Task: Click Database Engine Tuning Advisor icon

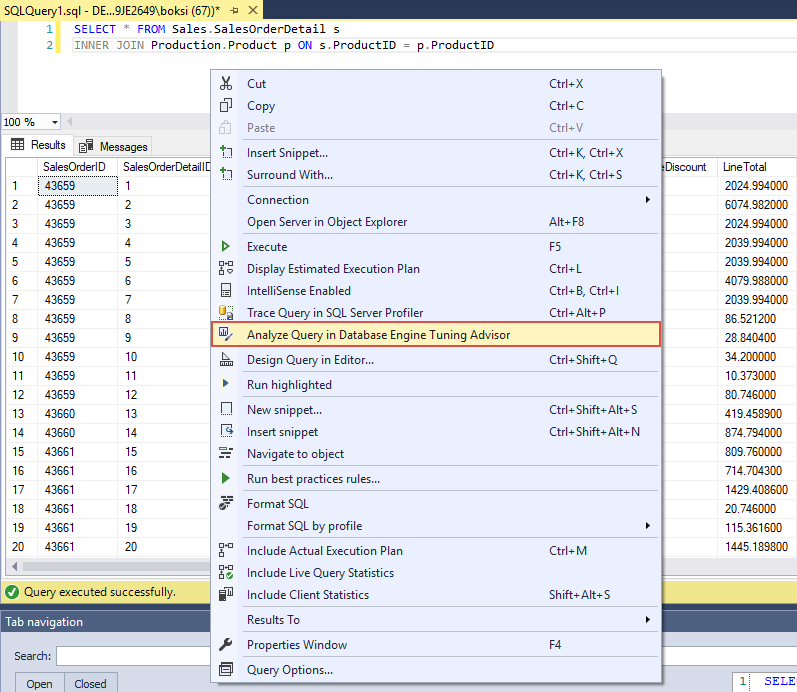Action: 226,334
